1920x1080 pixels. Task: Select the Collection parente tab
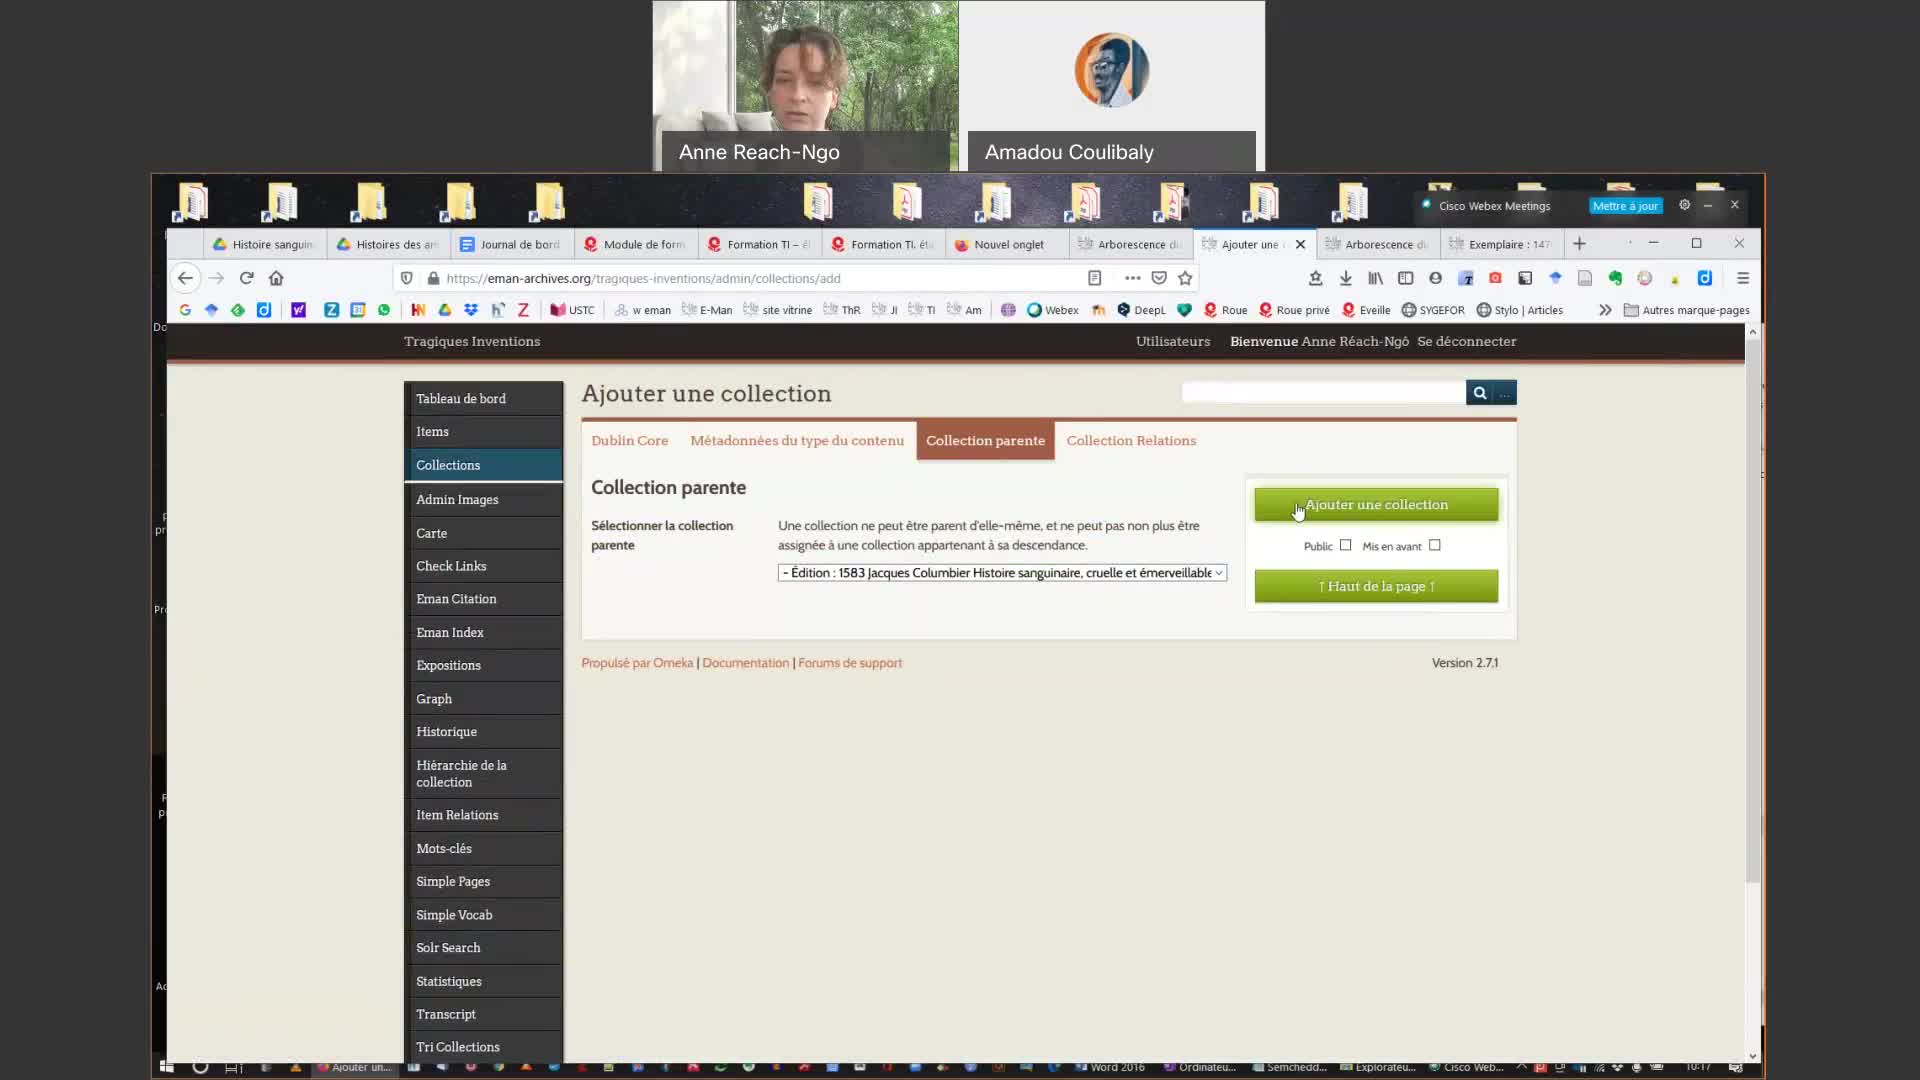[985, 441]
